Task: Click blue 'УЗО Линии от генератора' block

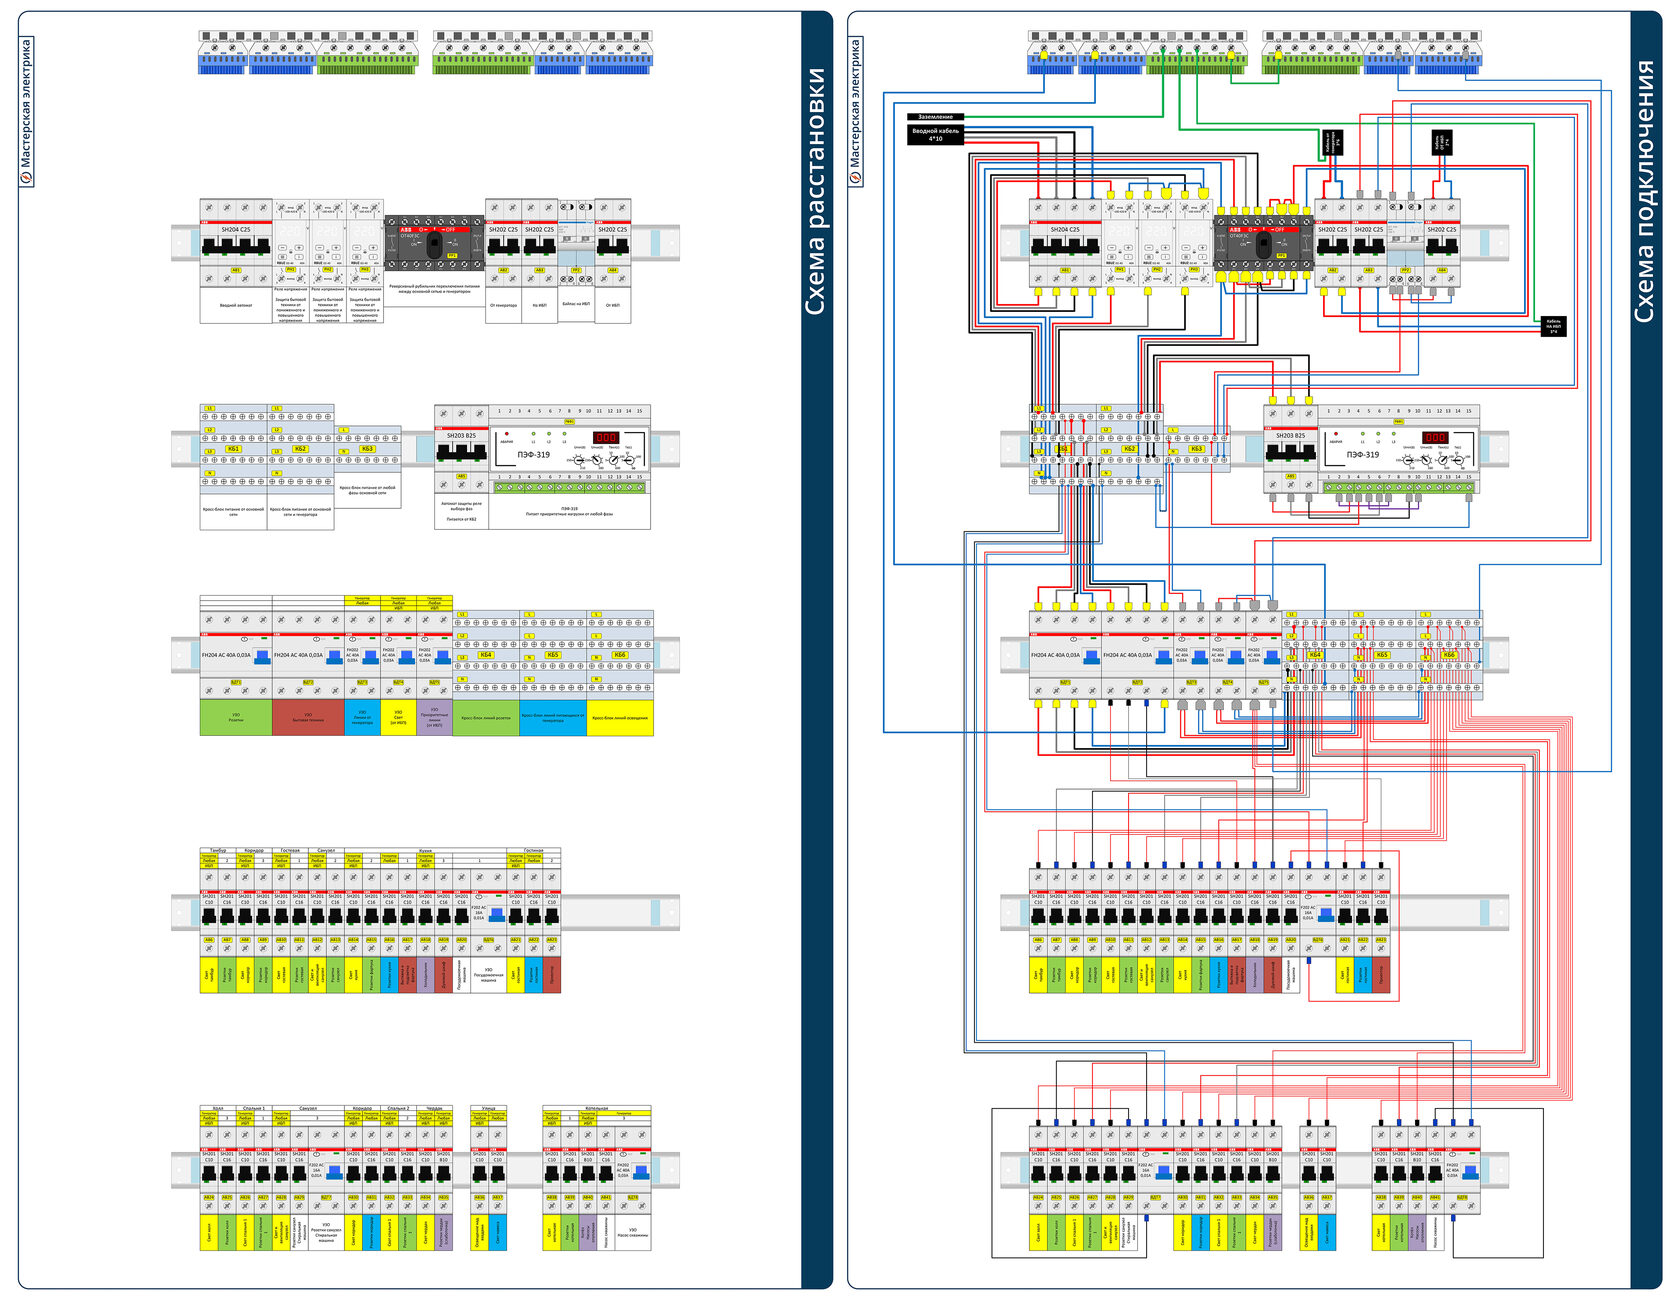Action: 362,718
